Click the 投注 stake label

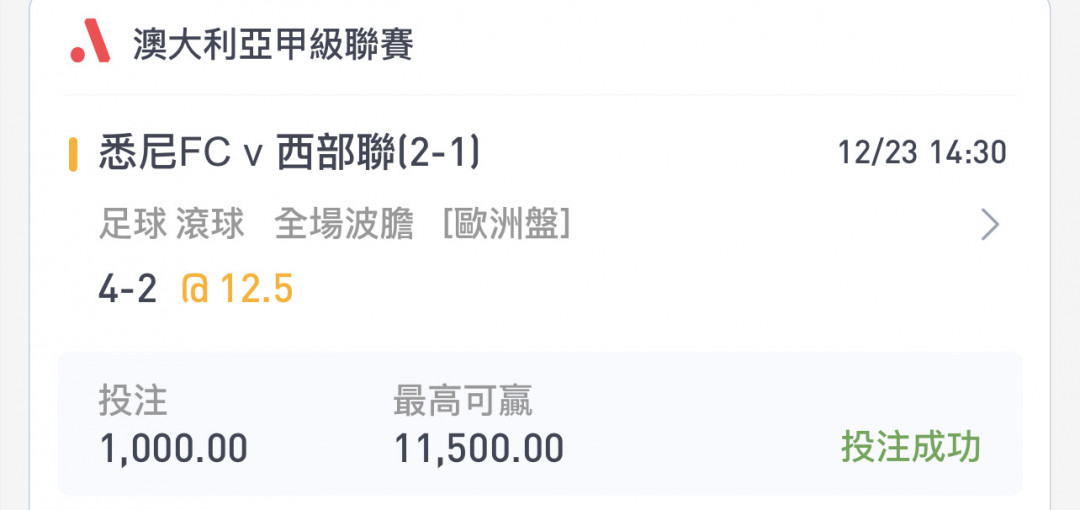pos(133,400)
